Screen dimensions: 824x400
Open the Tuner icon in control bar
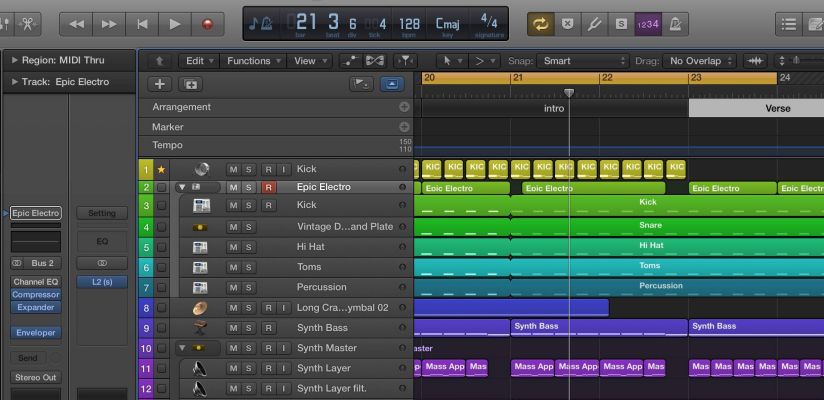click(595, 23)
